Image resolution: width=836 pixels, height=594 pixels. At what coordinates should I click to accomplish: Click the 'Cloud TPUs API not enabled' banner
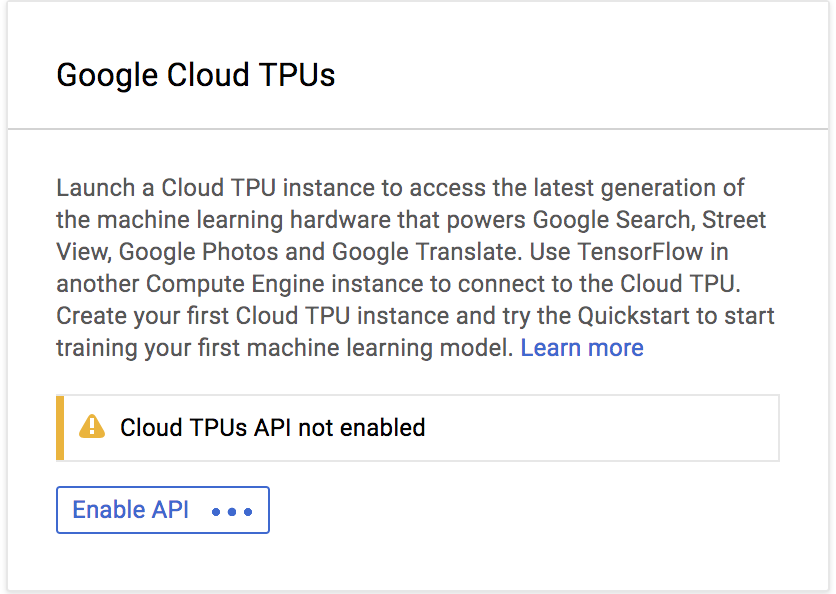419,427
